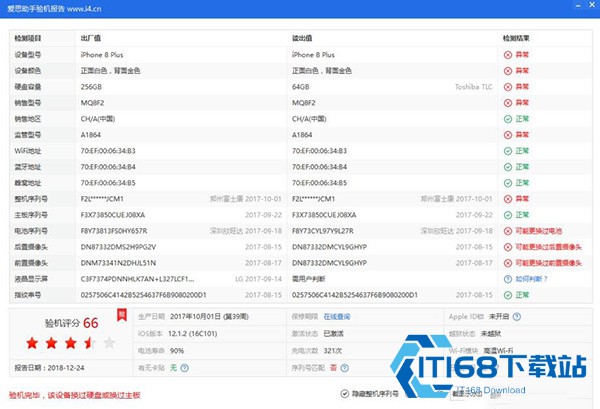Click the 检测结果 column header
This screenshot has width=600, height=409.
(x=516, y=38)
